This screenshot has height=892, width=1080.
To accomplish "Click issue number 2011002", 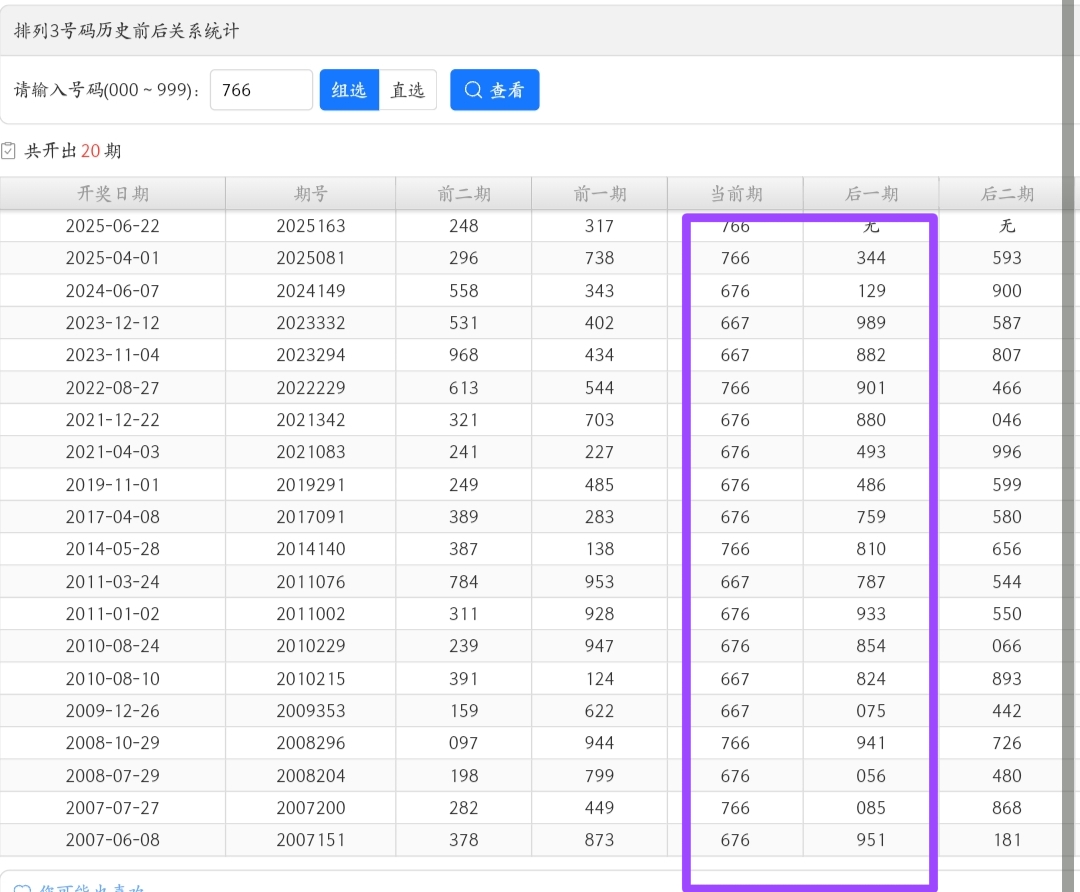I will (x=311, y=614).
